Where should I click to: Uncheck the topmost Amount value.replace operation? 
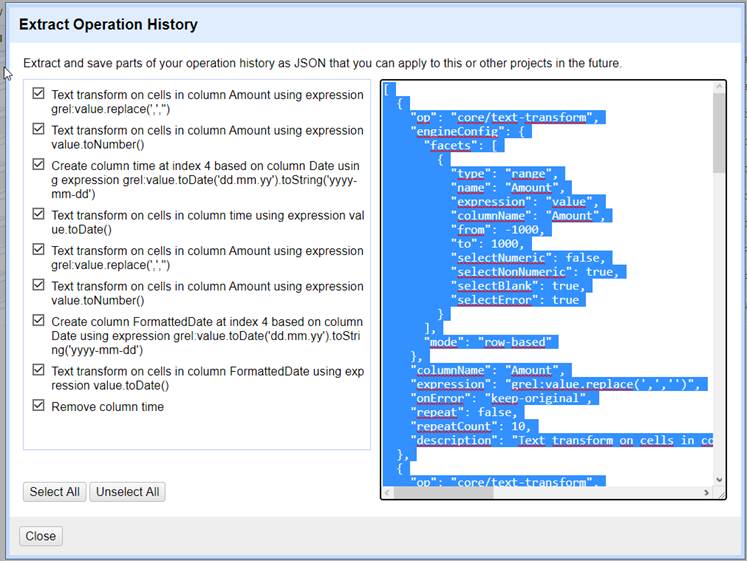[x=39, y=94]
